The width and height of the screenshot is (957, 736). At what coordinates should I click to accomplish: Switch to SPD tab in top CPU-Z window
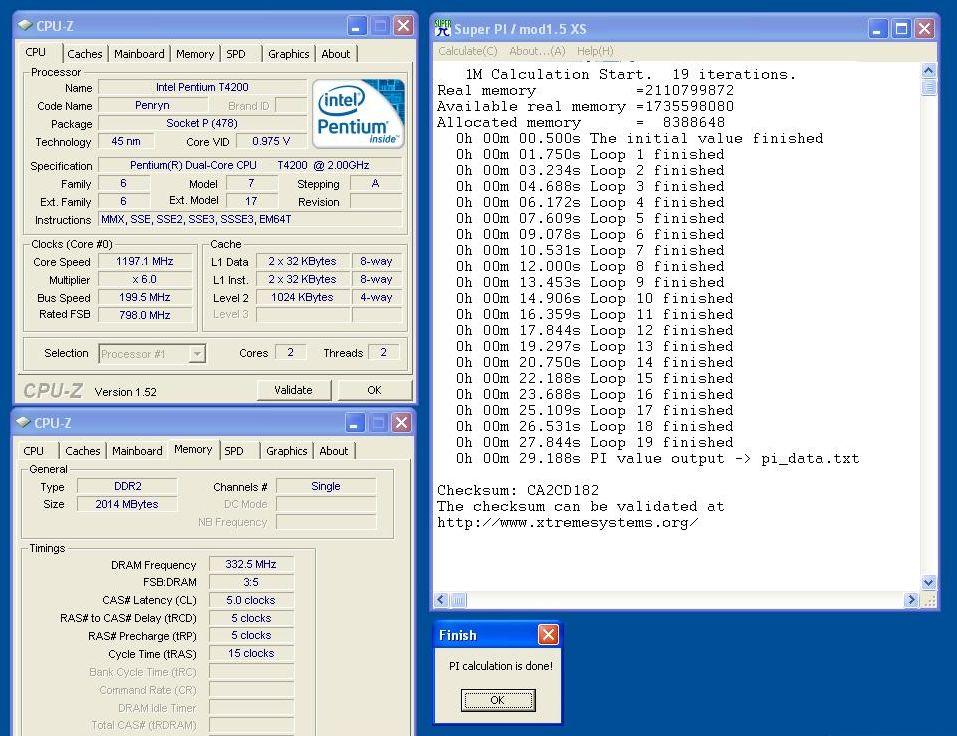236,54
